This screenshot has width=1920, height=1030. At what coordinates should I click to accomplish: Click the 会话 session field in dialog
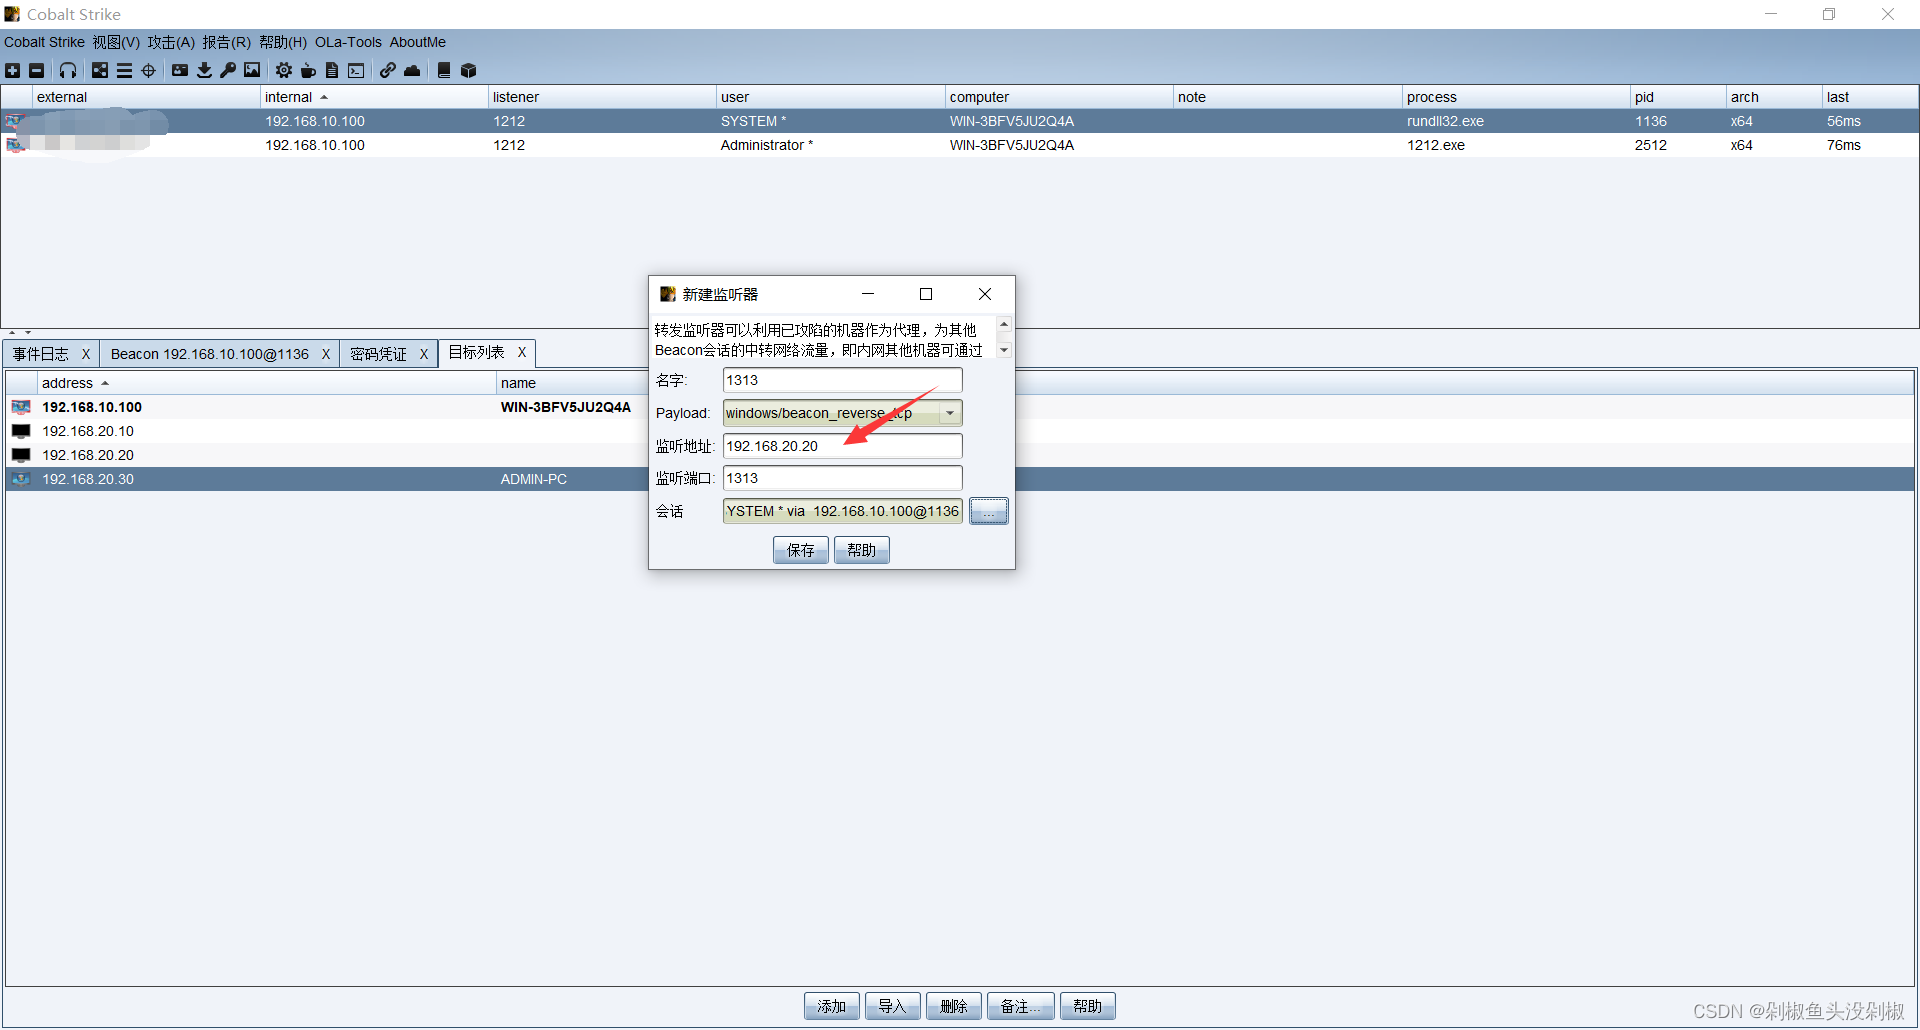842,511
